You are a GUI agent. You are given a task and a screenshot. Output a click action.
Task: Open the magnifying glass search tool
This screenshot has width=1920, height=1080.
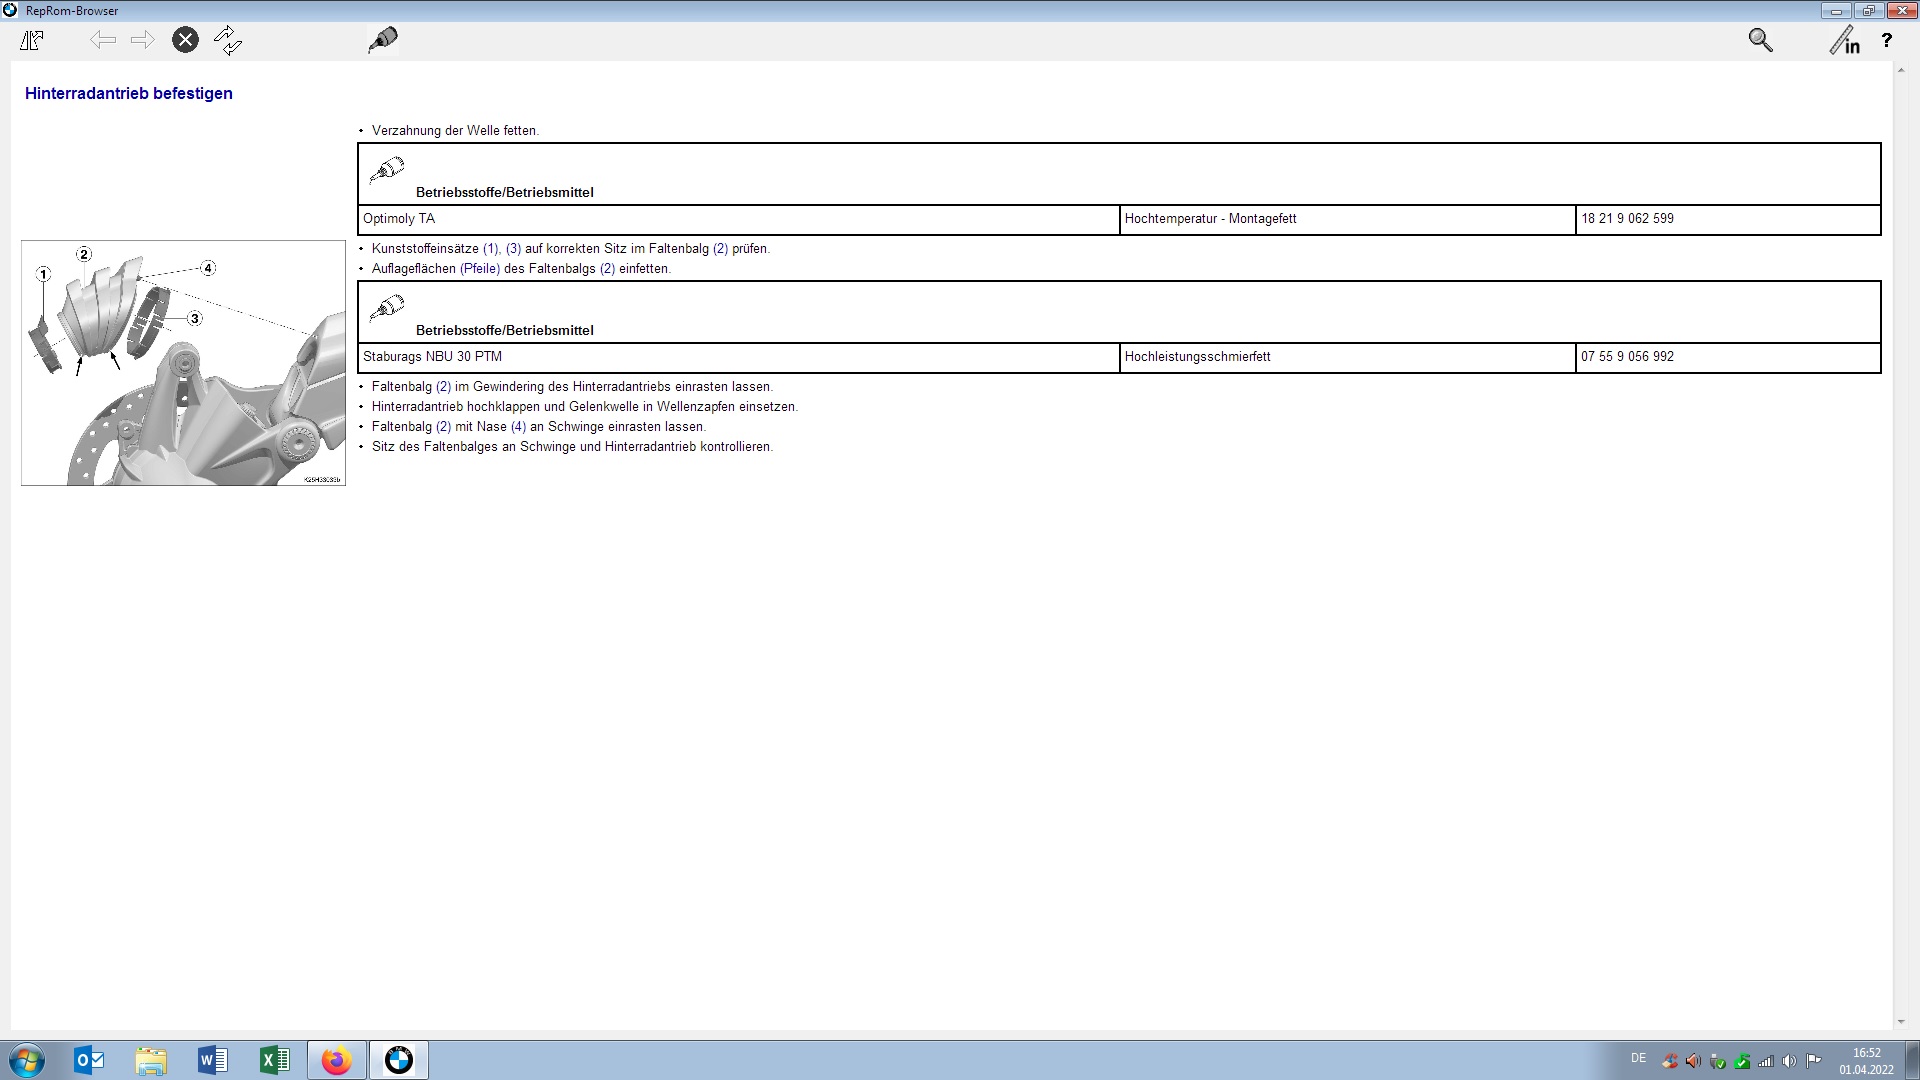coord(1760,40)
